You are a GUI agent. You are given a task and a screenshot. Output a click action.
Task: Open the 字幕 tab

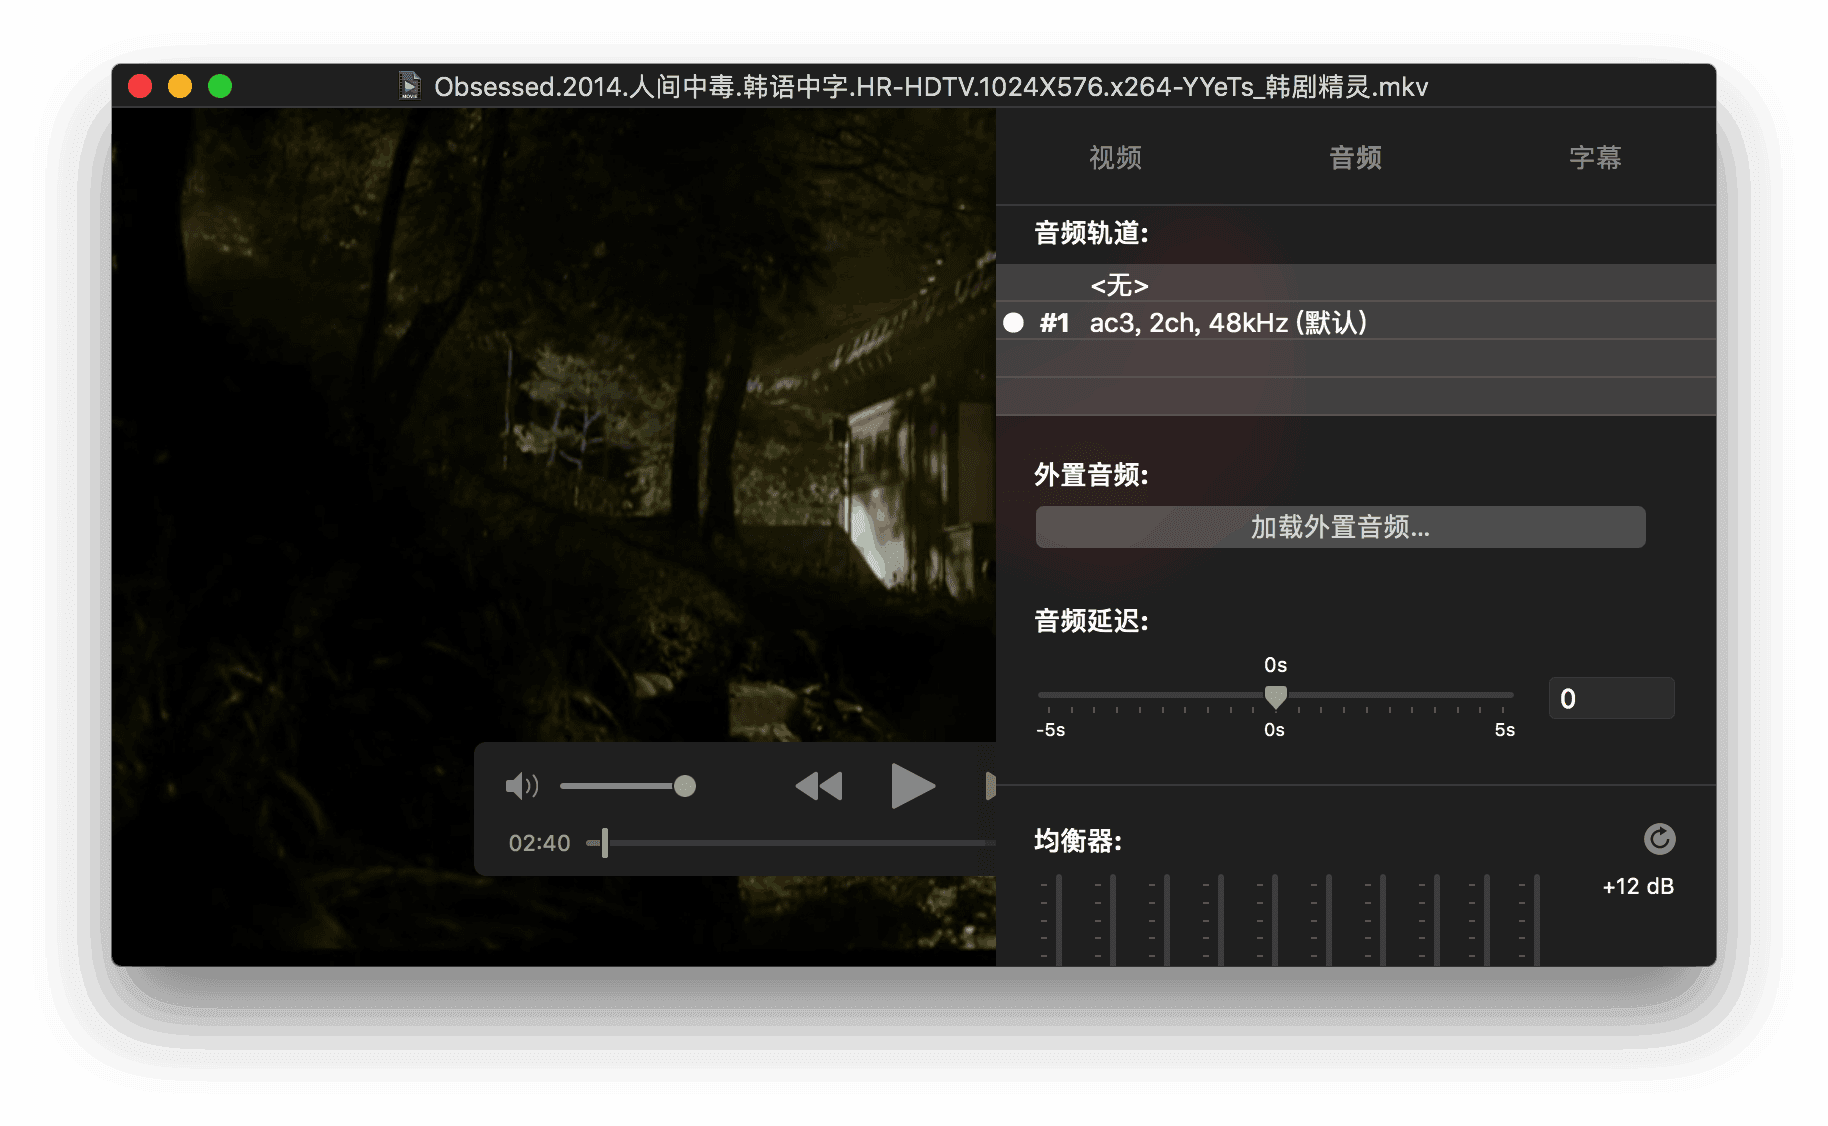coord(1595,158)
